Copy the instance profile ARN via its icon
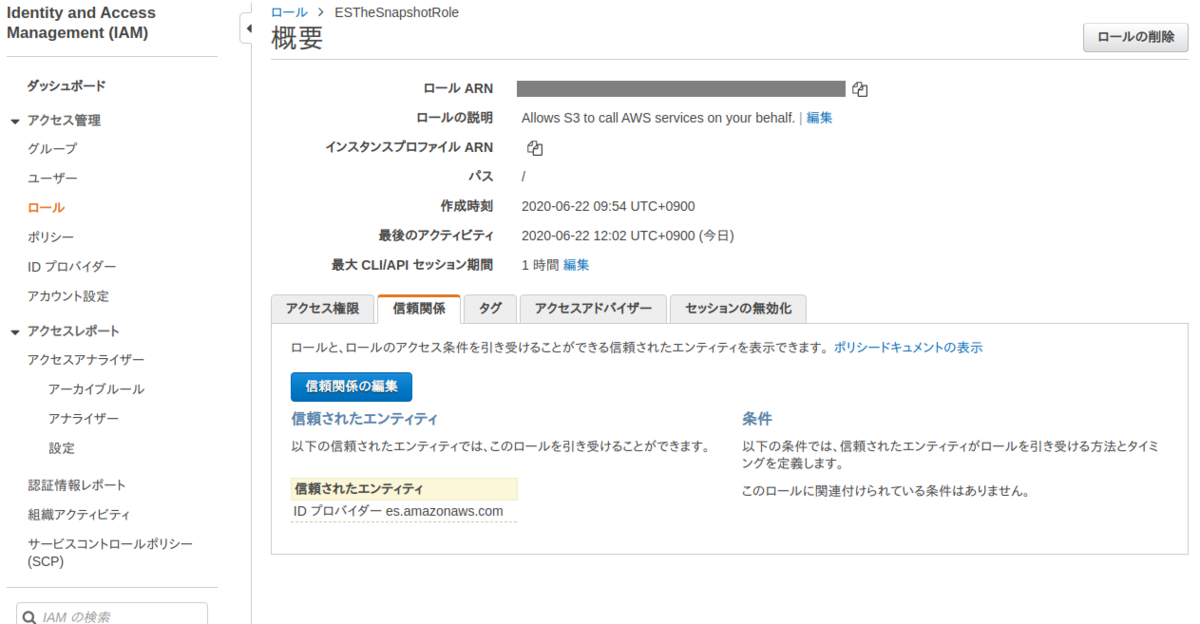Viewport: 1200px width, 624px height. point(535,148)
